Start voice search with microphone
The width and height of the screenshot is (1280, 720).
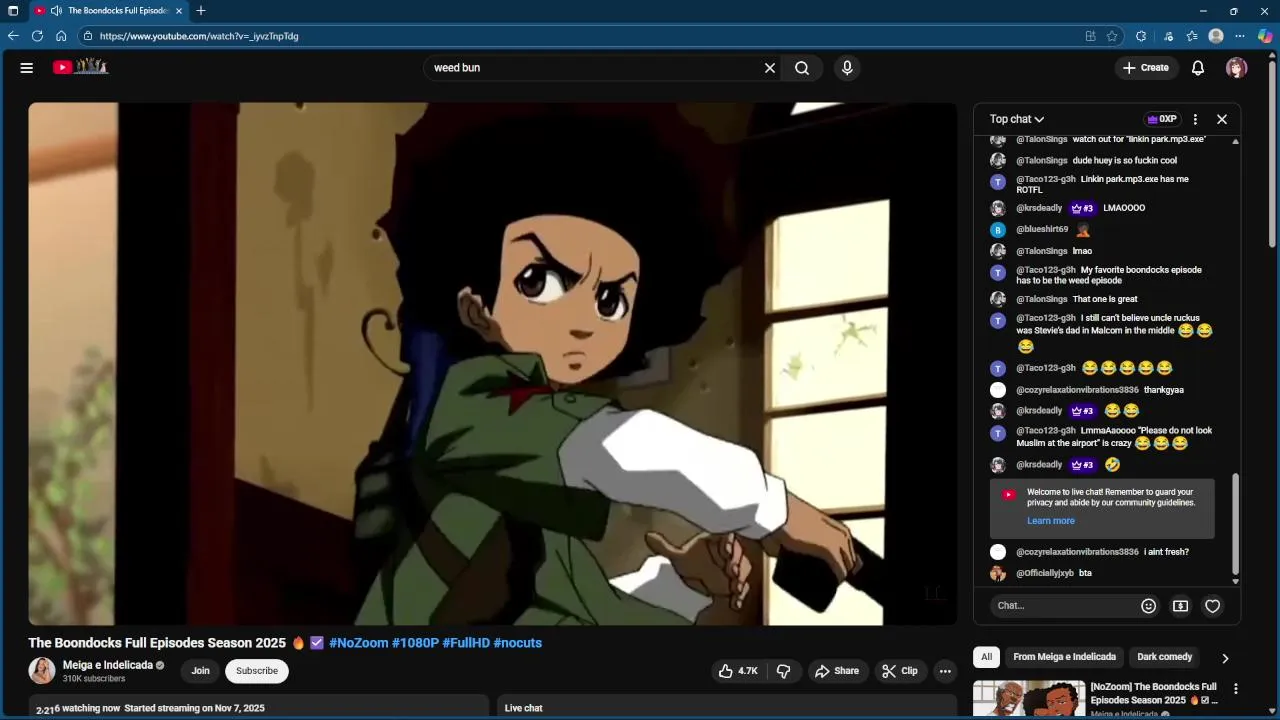tap(847, 68)
